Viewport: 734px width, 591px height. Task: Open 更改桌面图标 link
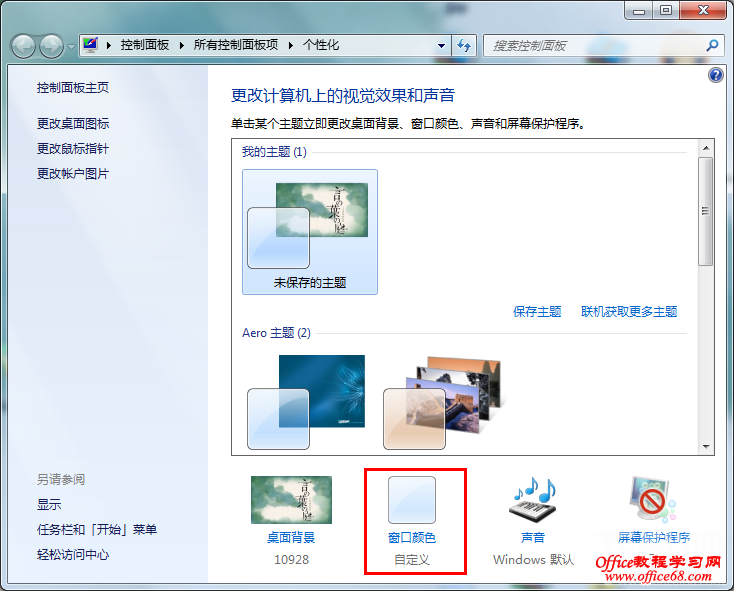(x=73, y=124)
